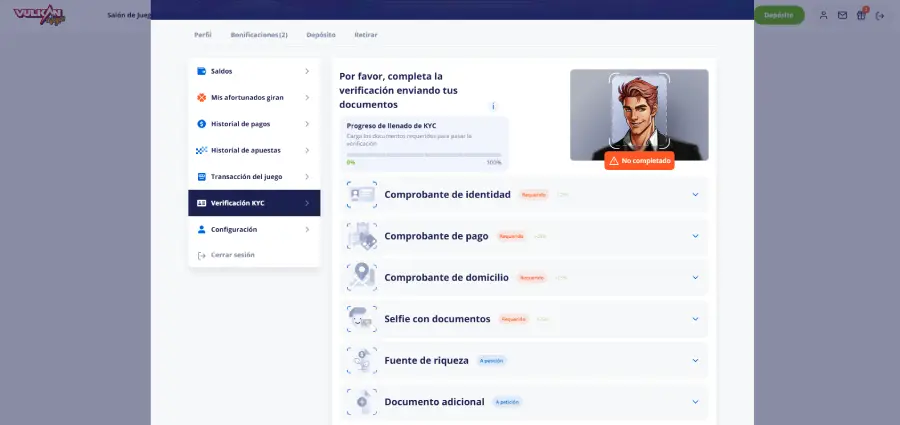Expand Comprobante de identidad section chevron
The width and height of the screenshot is (900, 425).
[x=695, y=195]
